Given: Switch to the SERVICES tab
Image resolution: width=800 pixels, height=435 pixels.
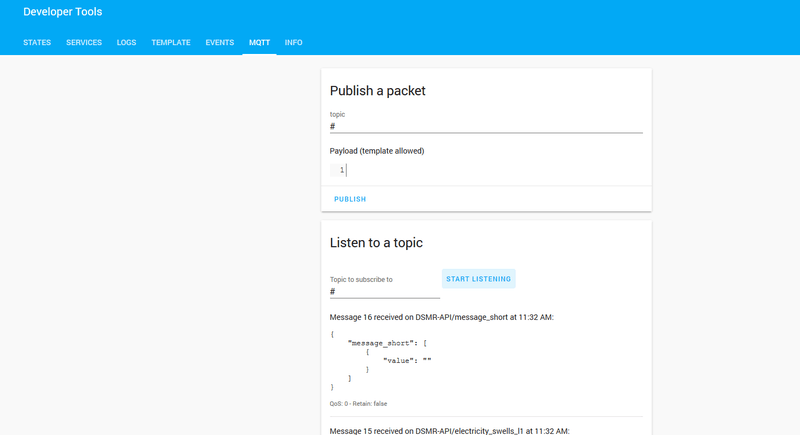Looking at the screenshot, I should pos(84,42).
